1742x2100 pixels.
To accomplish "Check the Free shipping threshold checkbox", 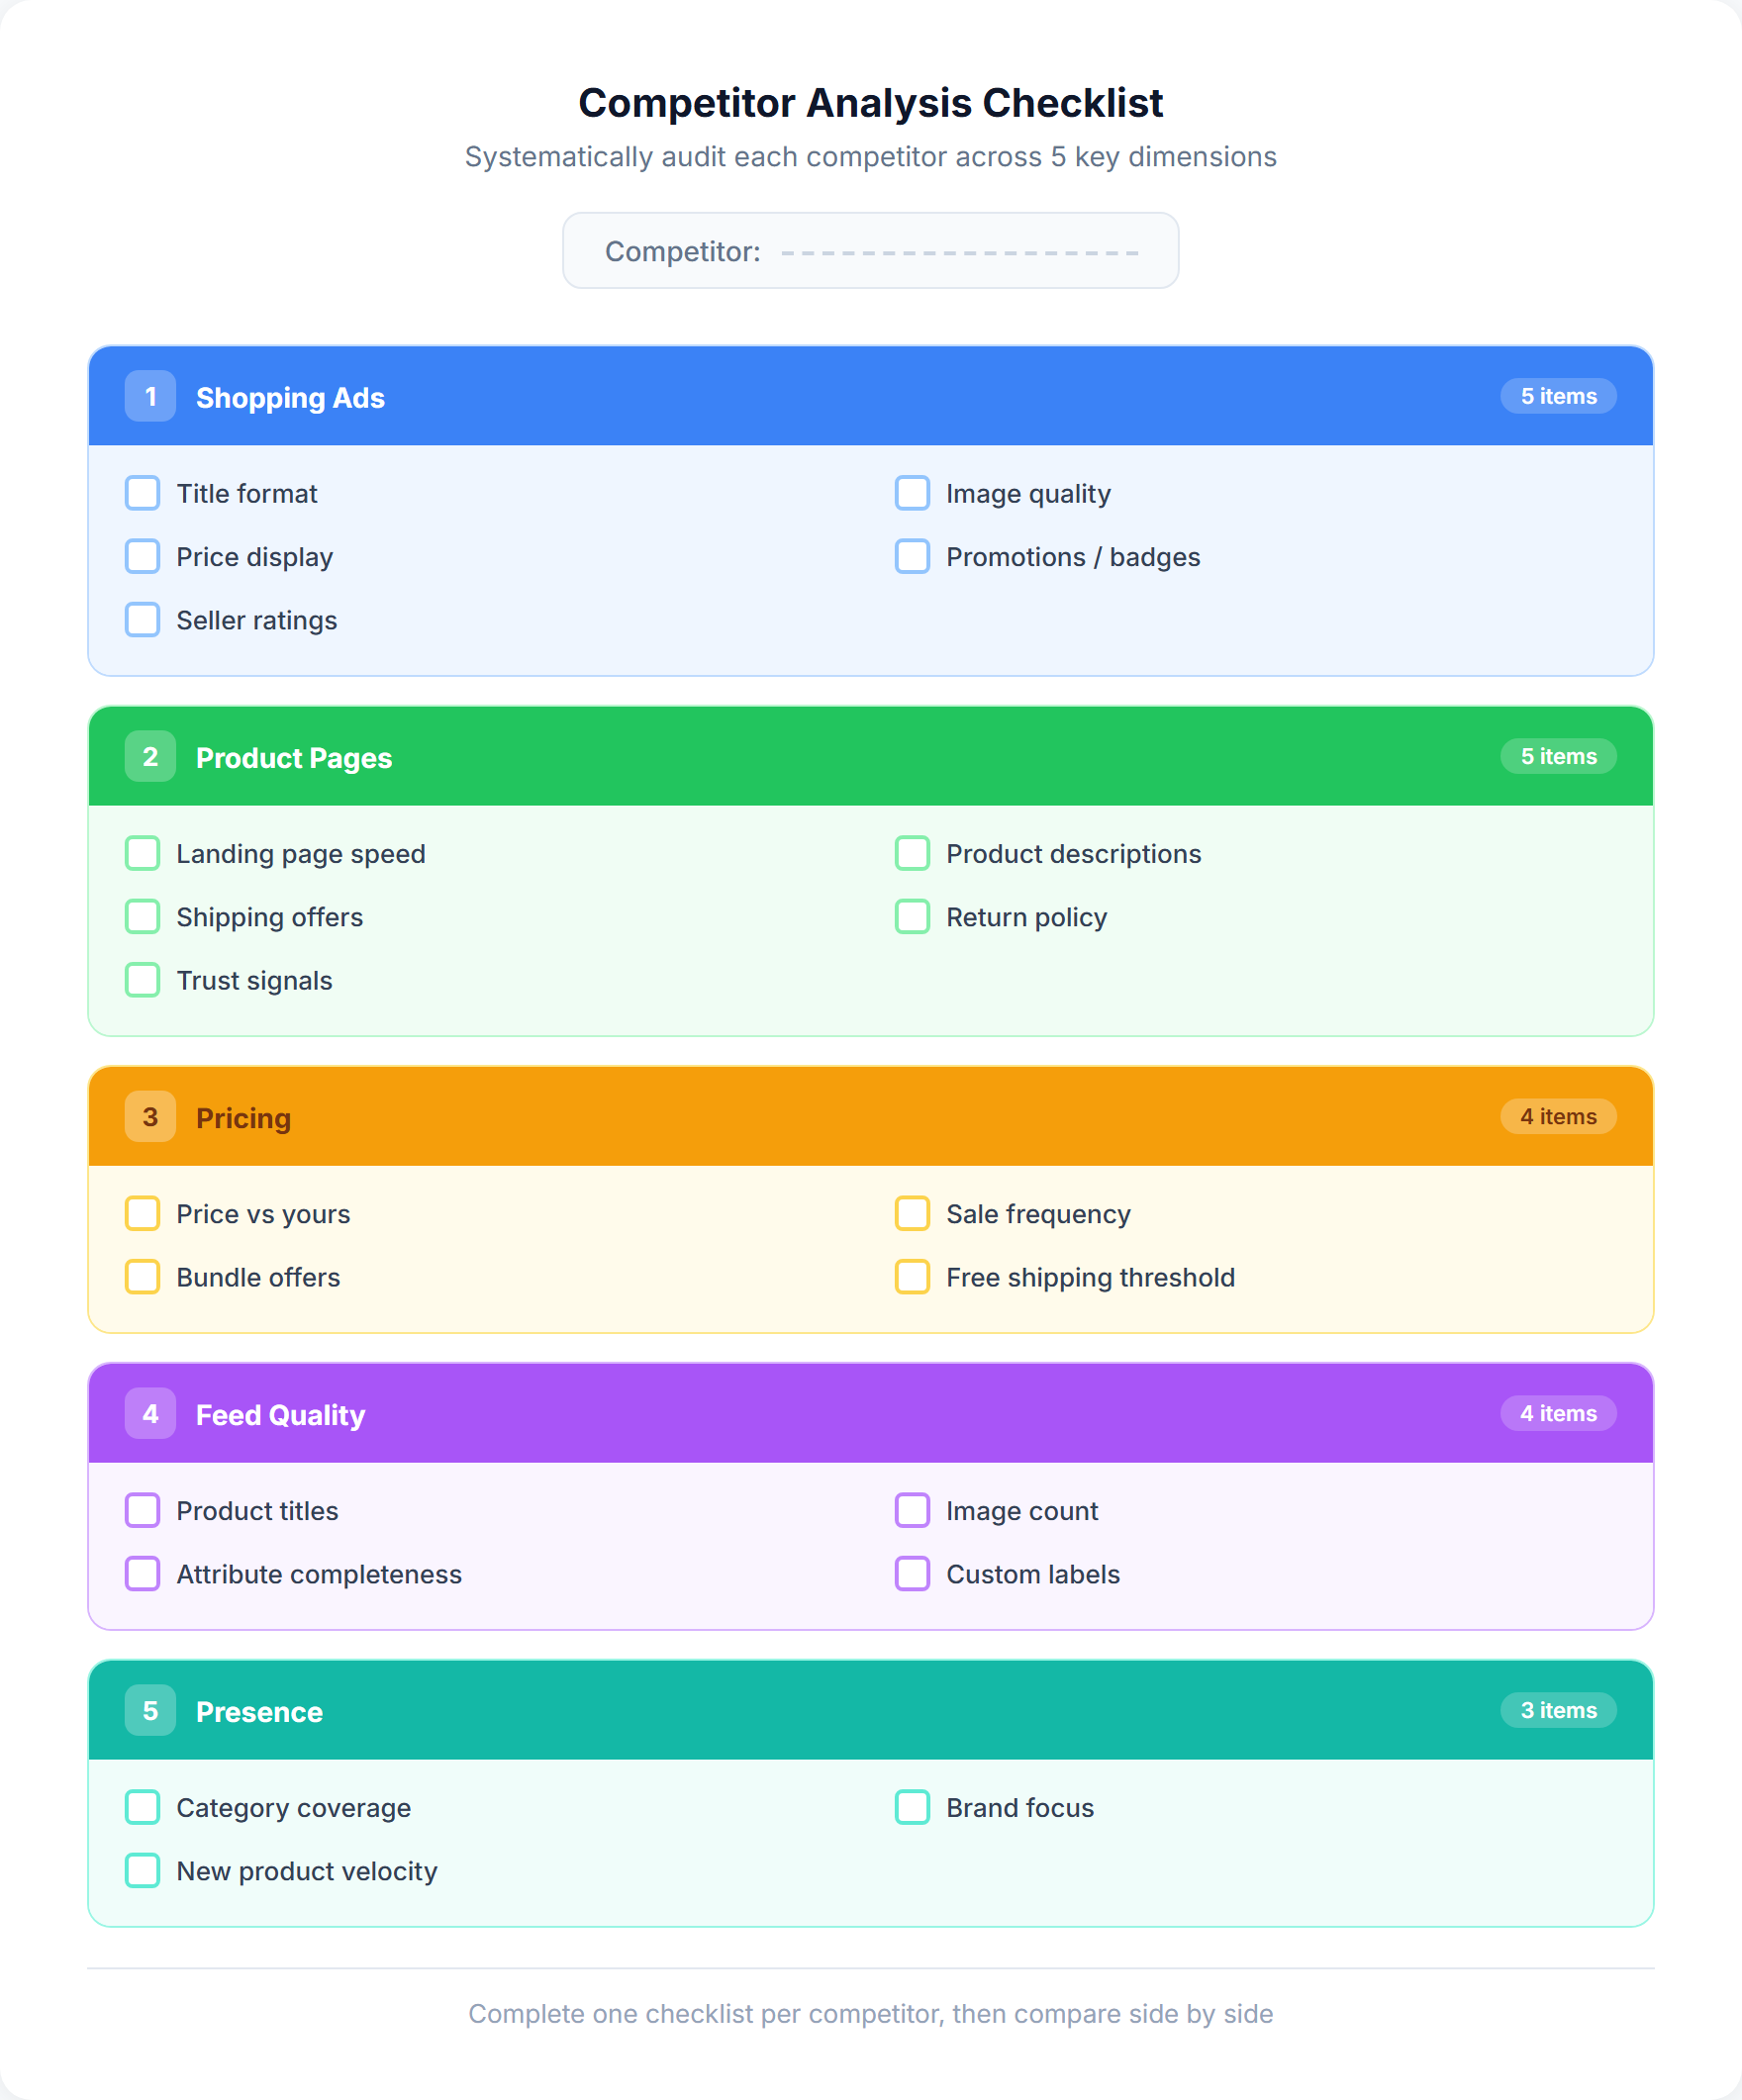I will pos(912,1277).
